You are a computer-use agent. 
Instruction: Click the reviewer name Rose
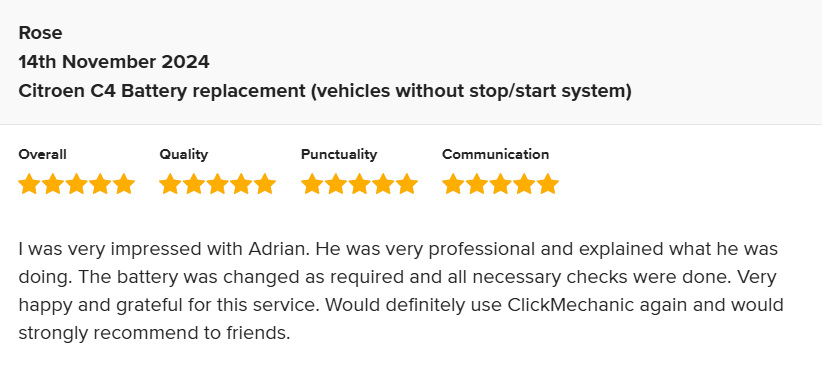pyautogui.click(x=40, y=33)
